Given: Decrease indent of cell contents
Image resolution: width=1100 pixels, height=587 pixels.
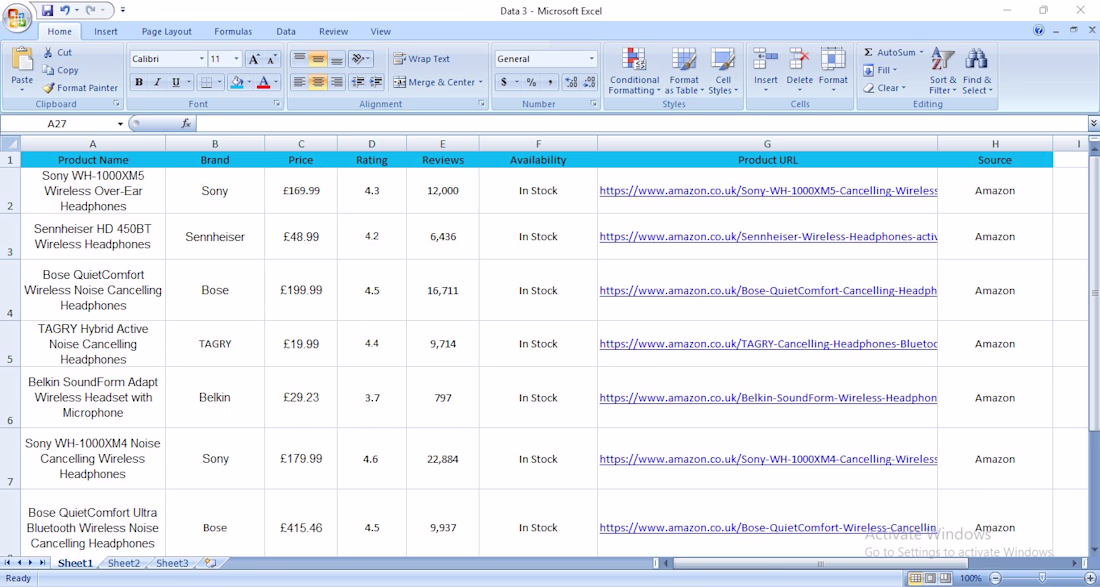Looking at the screenshot, I should [358, 82].
